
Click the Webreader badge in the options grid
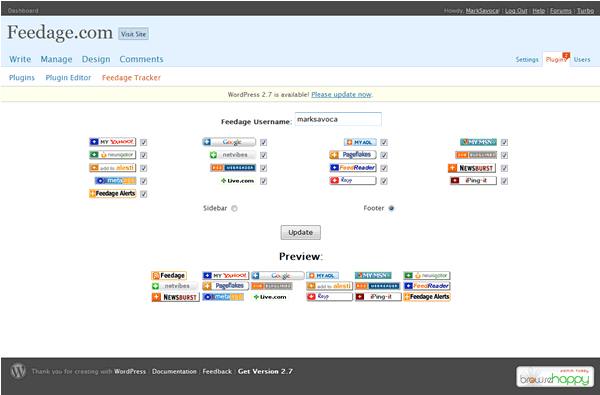(233, 168)
